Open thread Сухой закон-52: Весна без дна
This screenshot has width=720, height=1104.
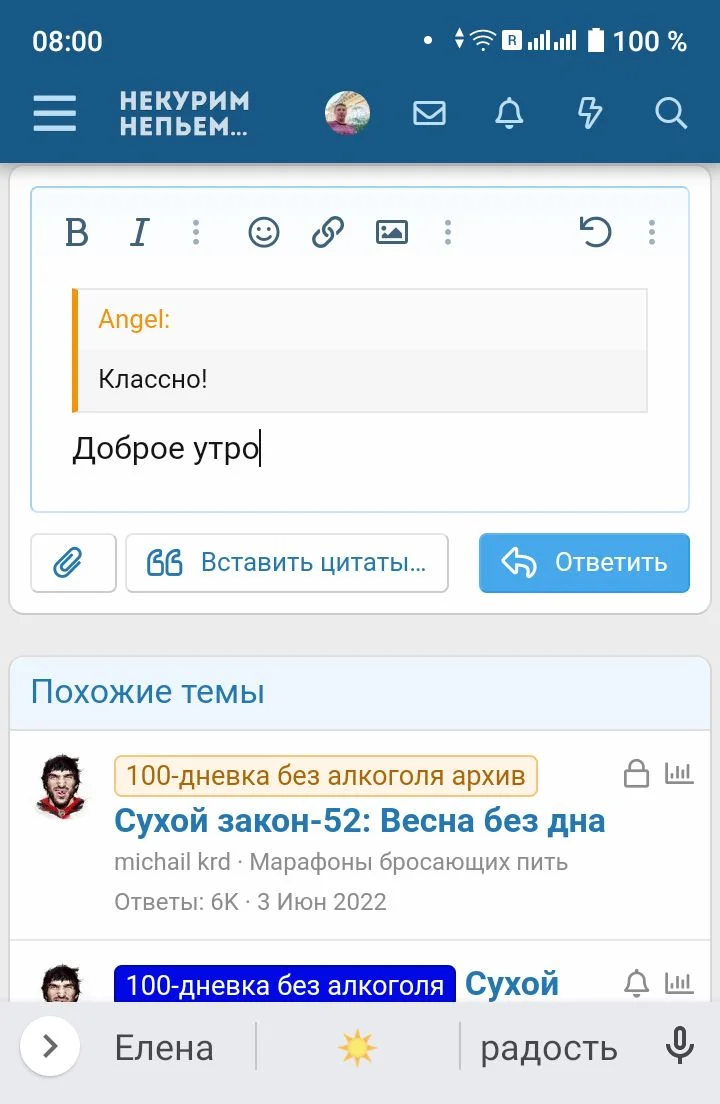click(x=360, y=821)
